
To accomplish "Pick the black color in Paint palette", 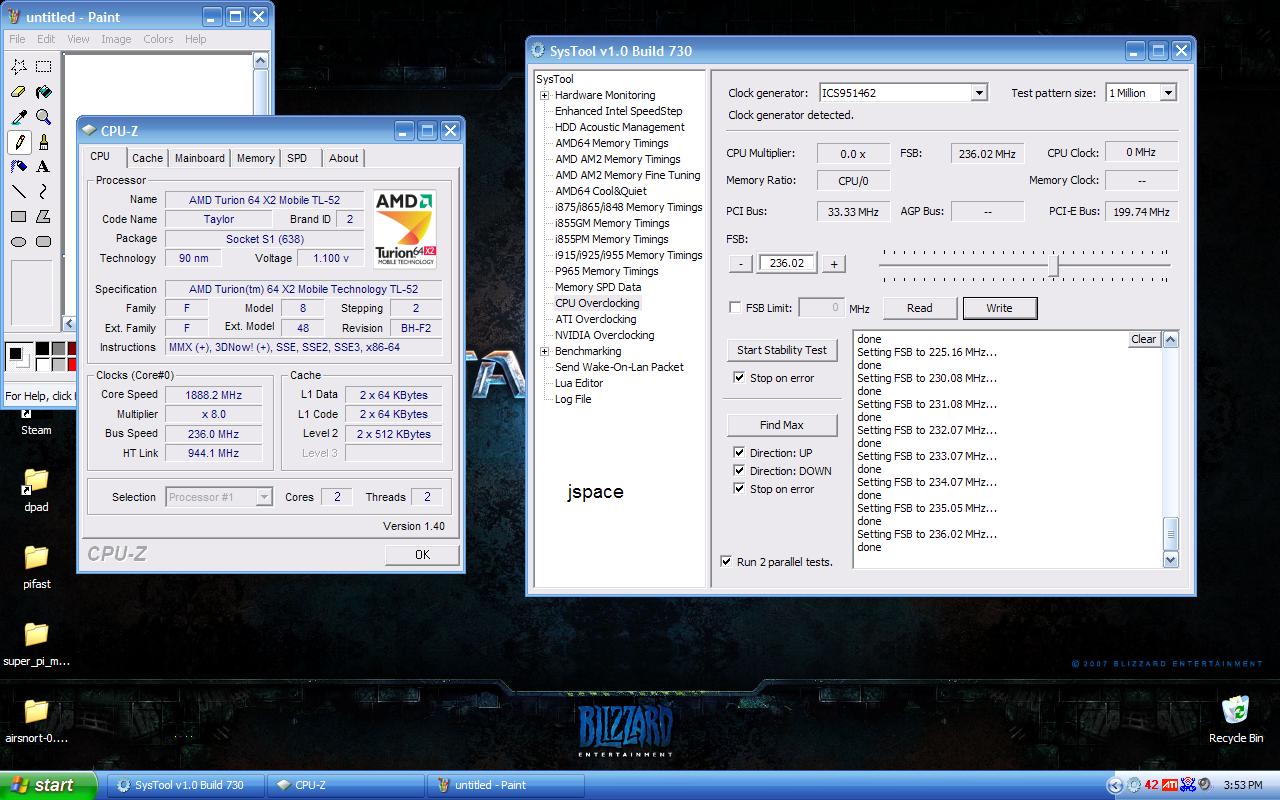I will point(43,349).
